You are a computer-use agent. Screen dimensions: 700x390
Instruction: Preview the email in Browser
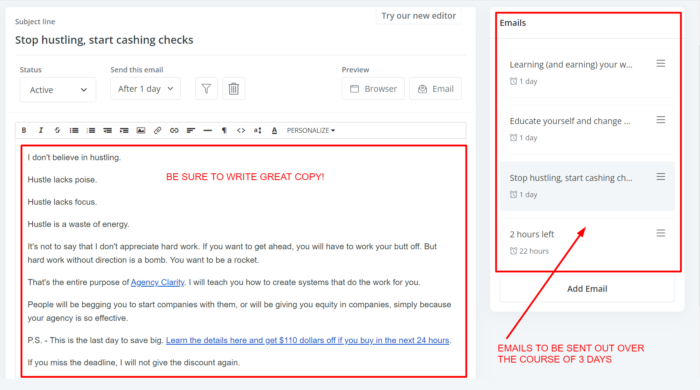373,89
